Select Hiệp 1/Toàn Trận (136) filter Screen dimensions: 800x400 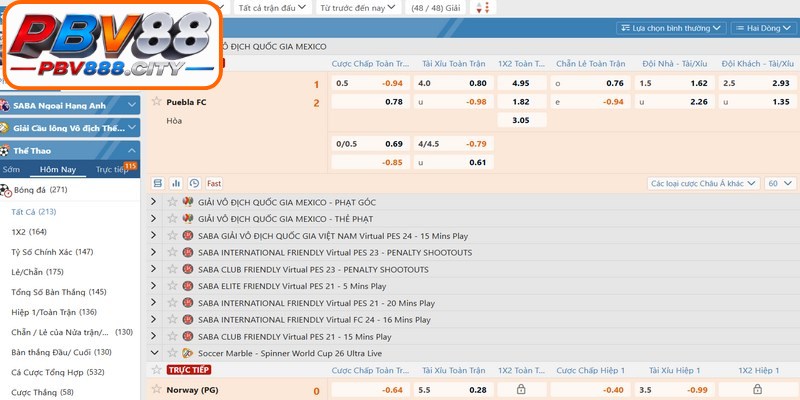(x=54, y=312)
